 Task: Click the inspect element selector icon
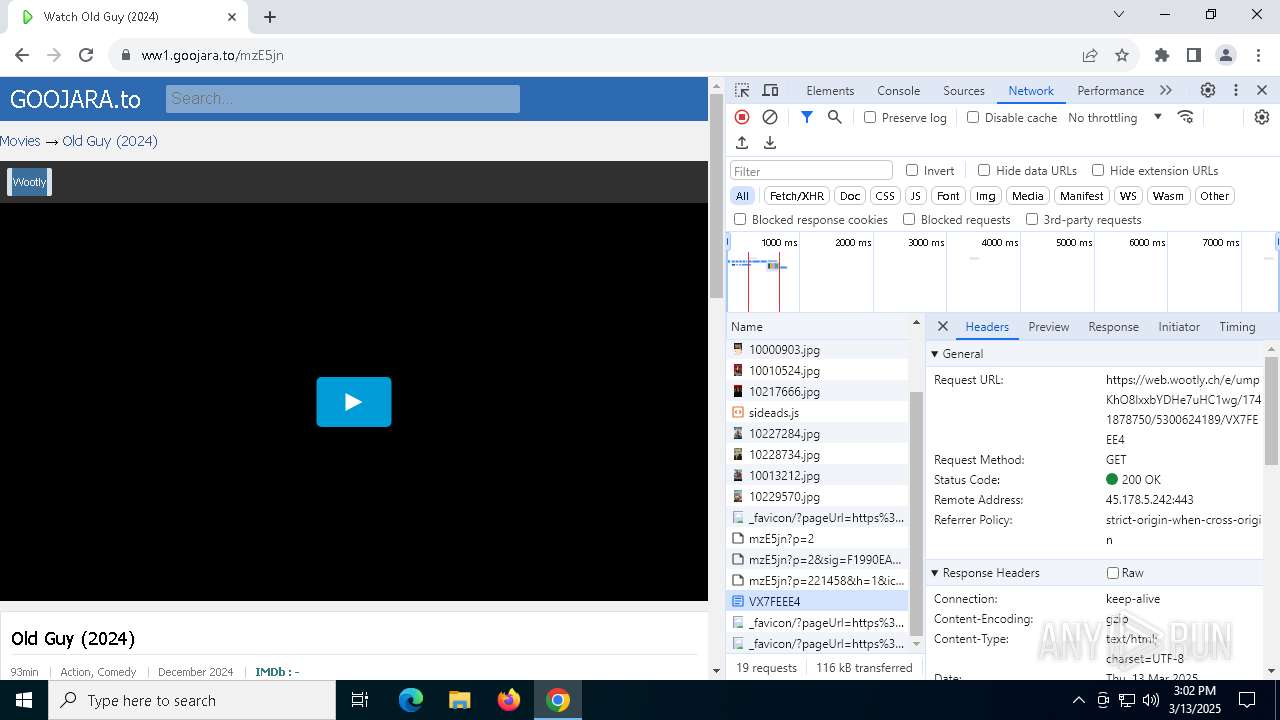point(742,90)
